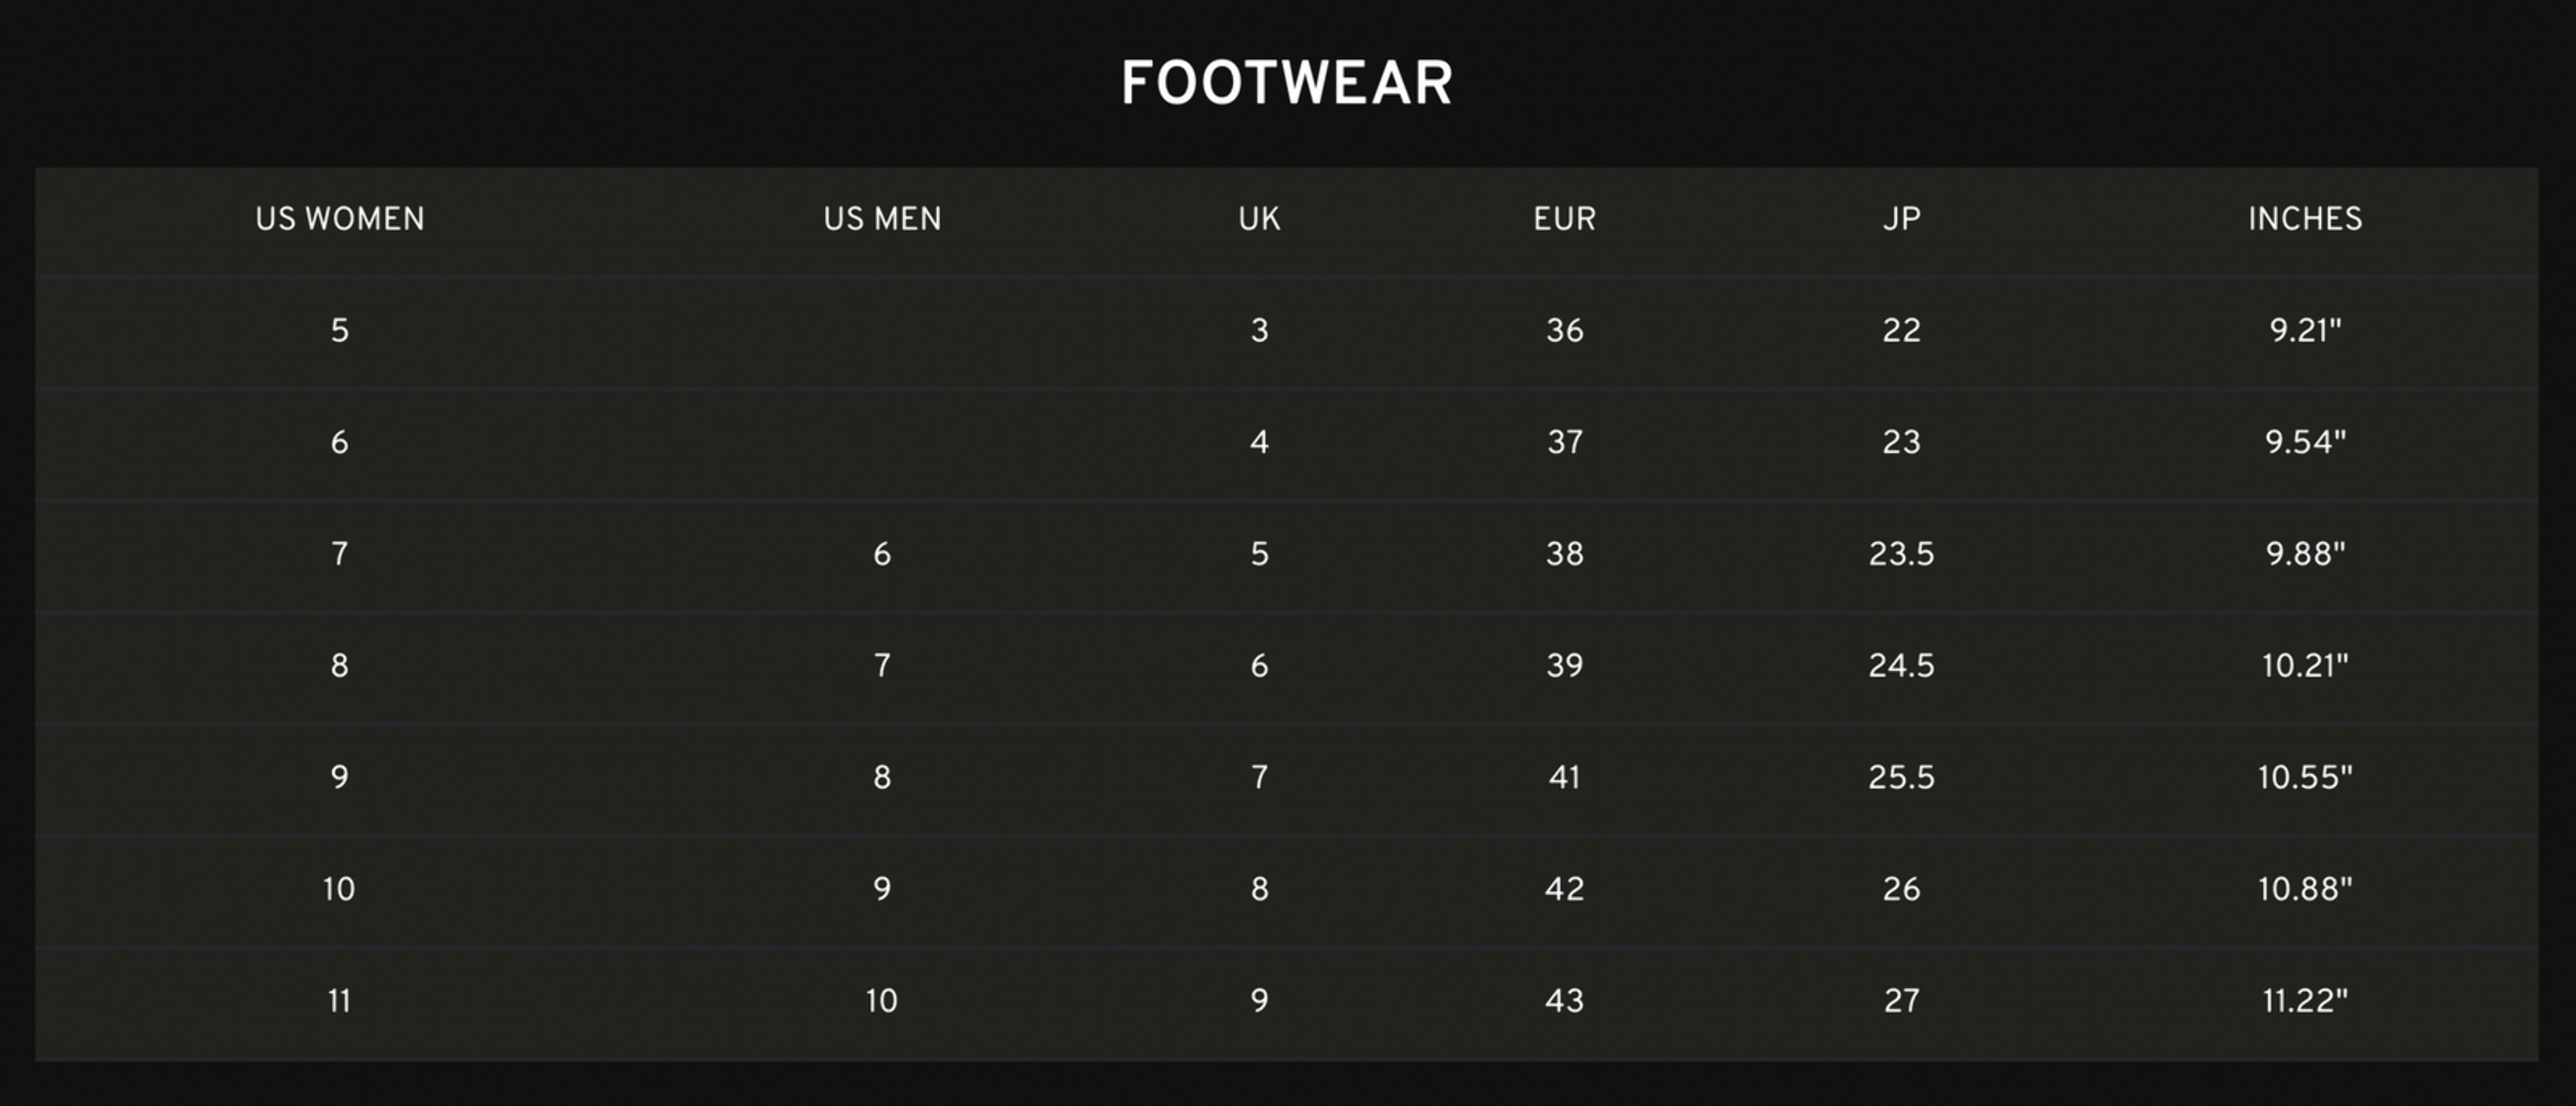Select the 9.54" inches cell

[x=2305, y=442]
